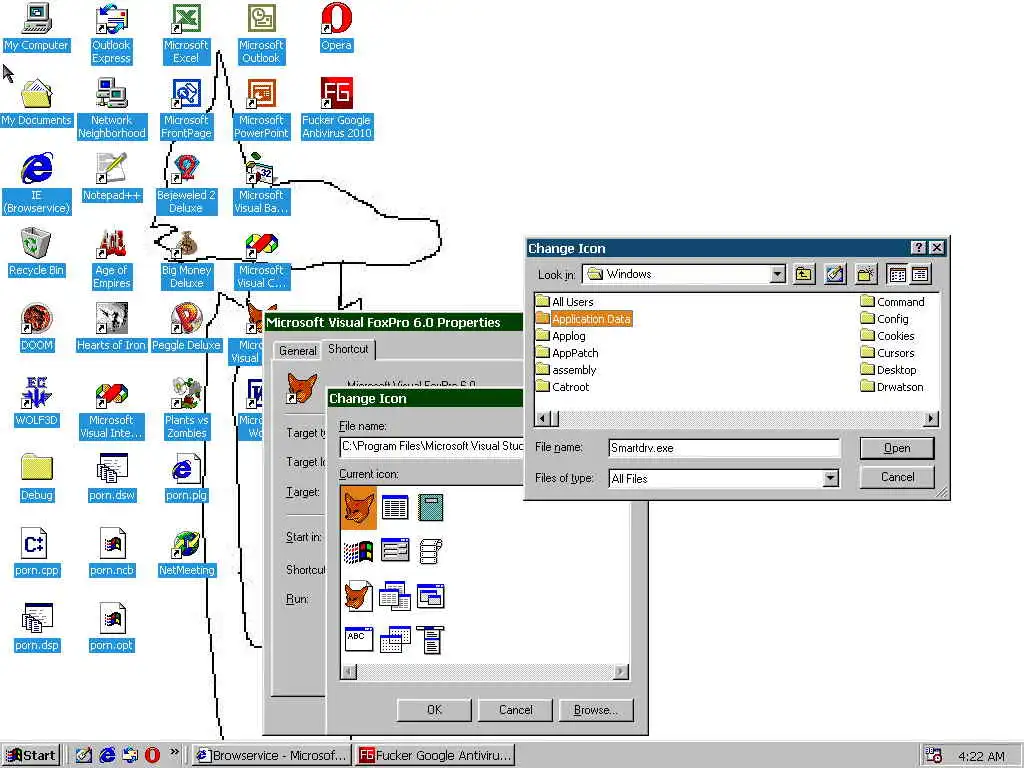The image size is (1024, 768).
Task: Select Microsoft Excel shortcut on desktop
Action: click(186, 34)
